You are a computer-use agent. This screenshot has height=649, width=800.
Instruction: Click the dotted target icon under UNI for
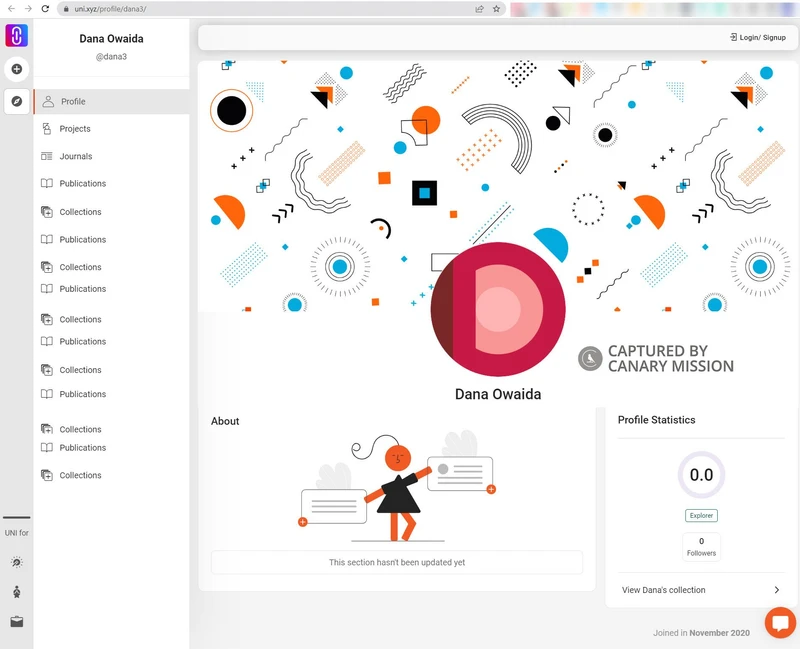(16, 562)
